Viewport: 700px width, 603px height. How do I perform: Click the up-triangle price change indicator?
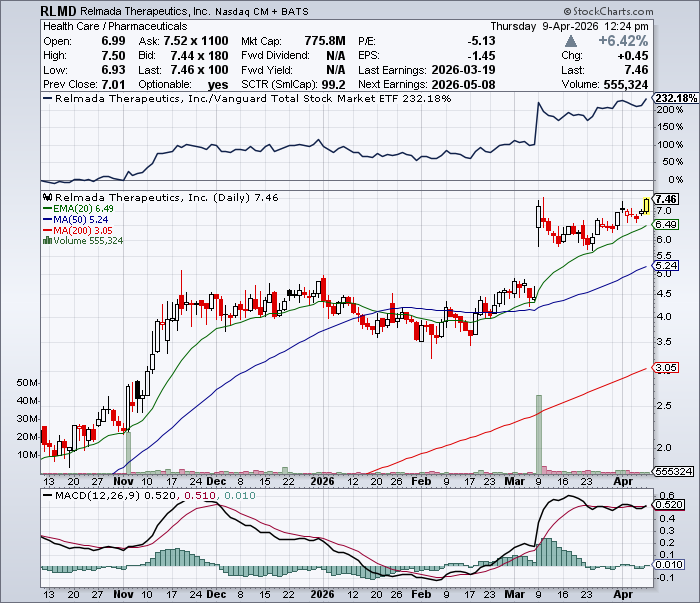pos(571,42)
